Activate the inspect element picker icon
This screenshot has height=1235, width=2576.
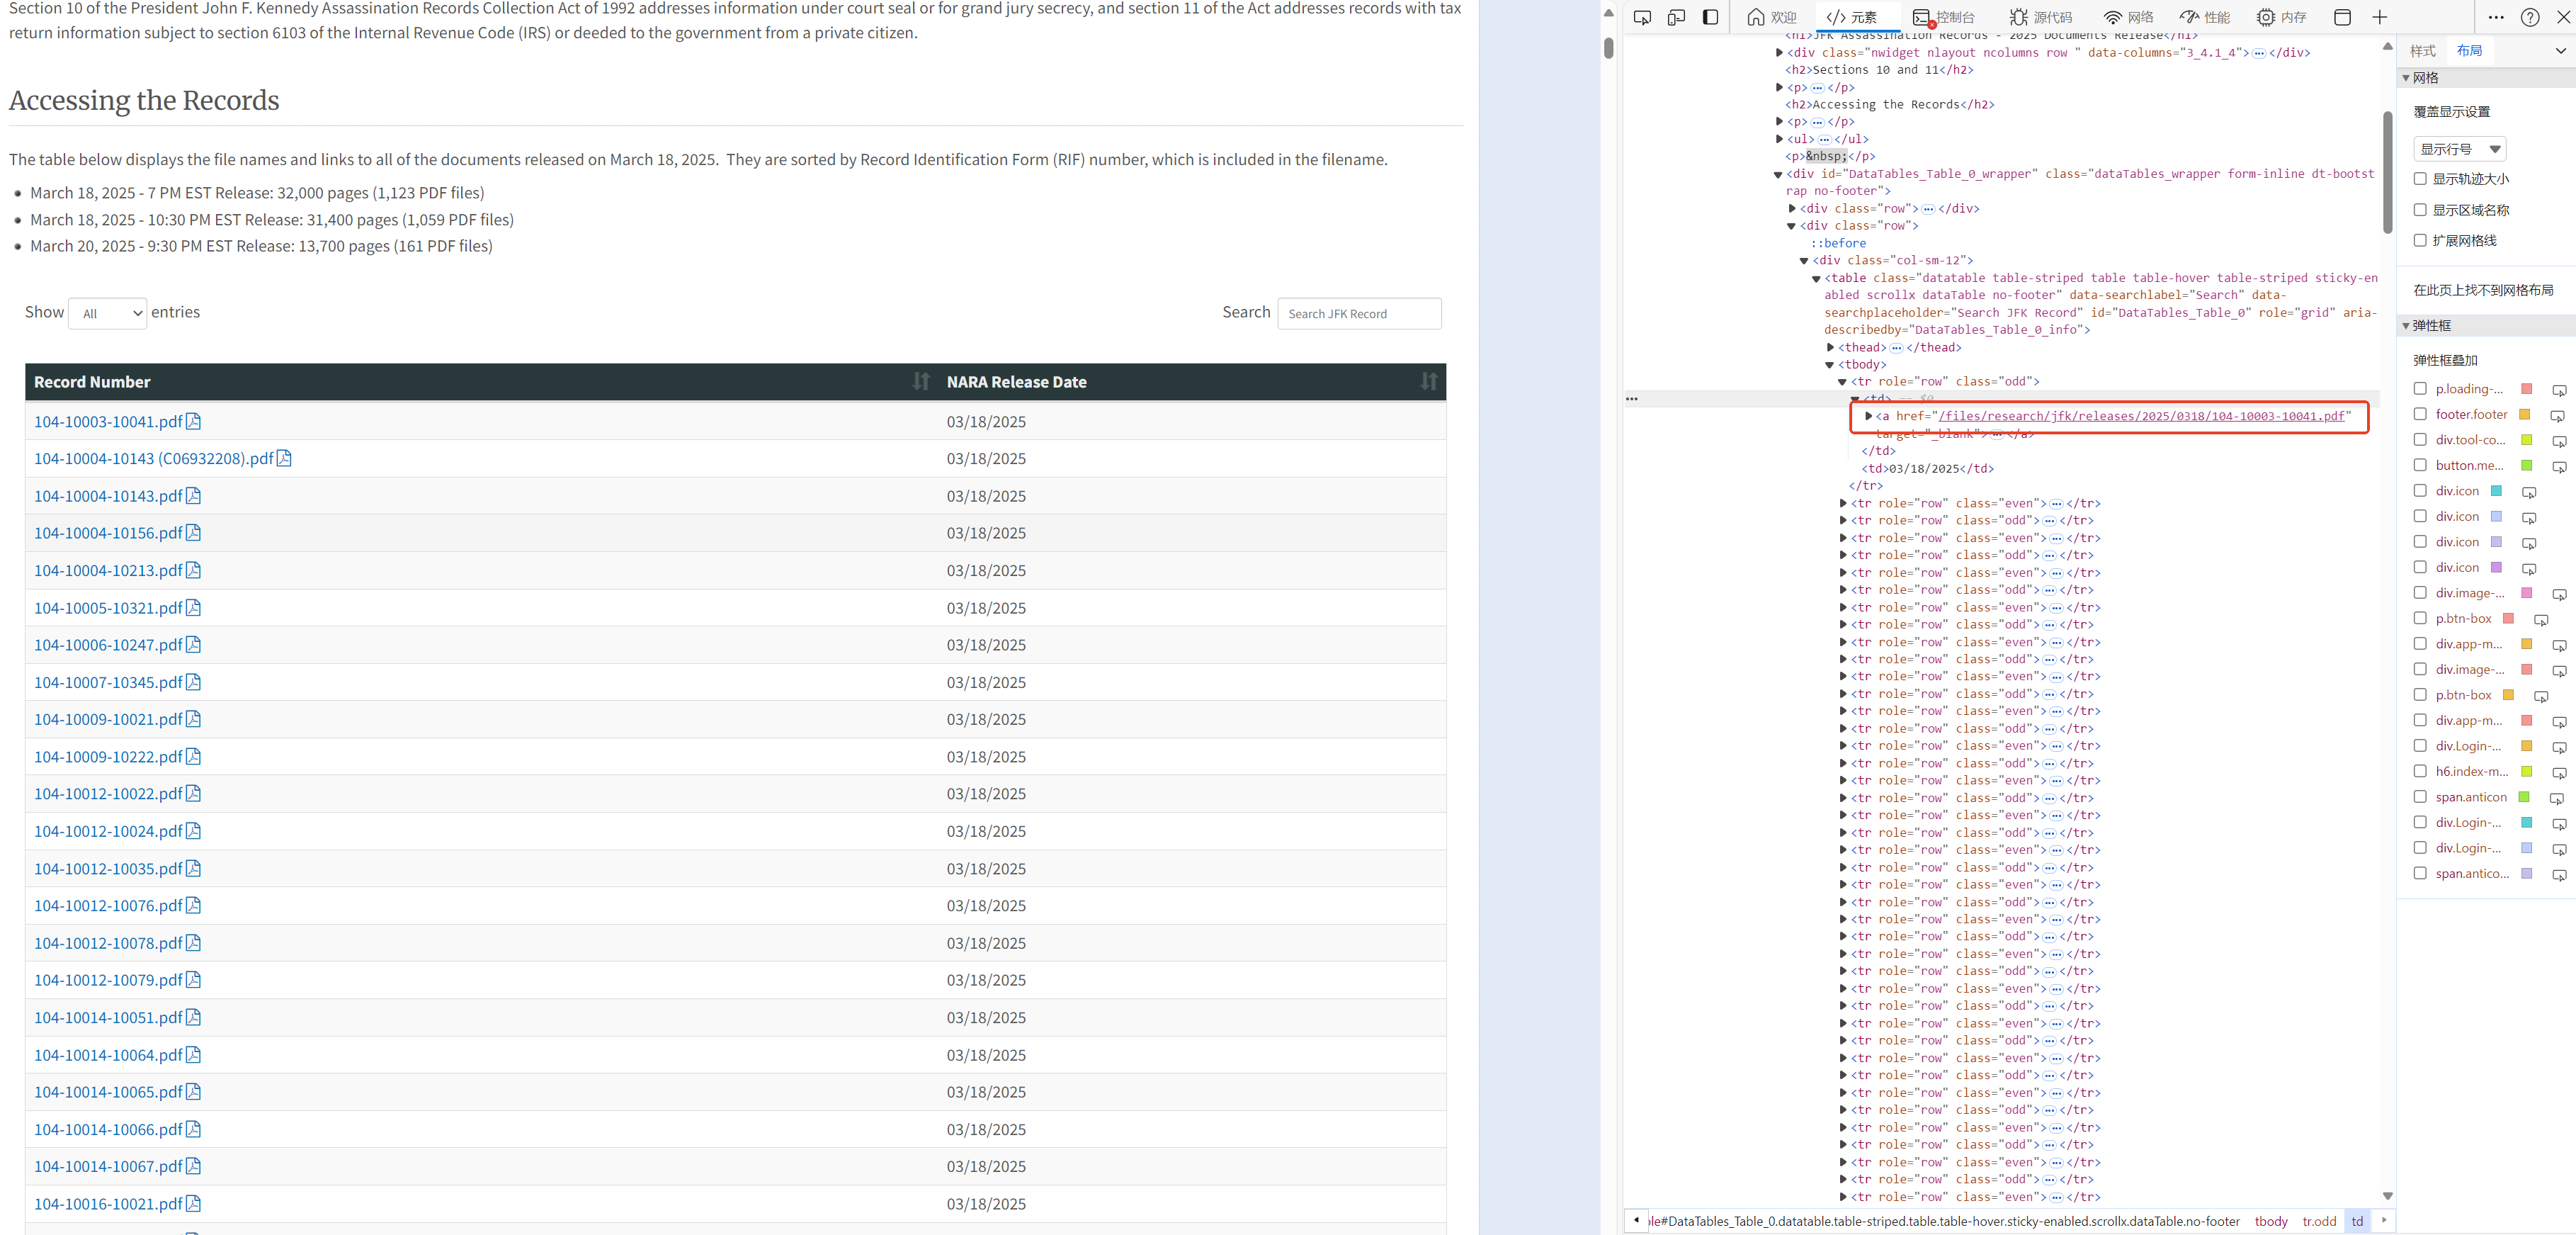point(1642,17)
